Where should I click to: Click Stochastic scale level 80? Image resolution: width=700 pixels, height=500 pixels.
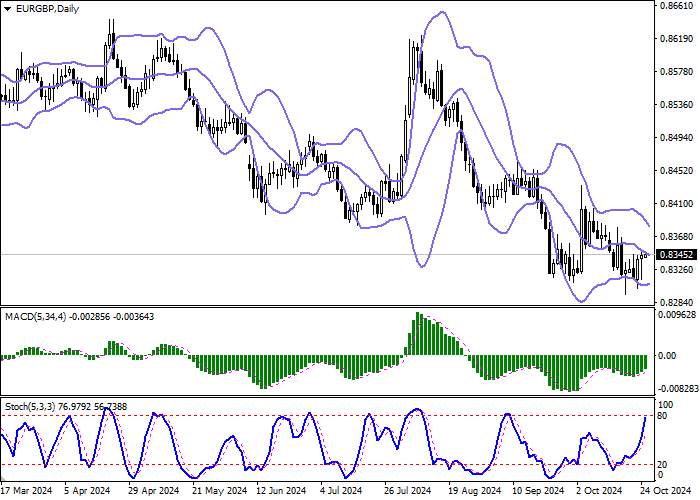pos(663,416)
